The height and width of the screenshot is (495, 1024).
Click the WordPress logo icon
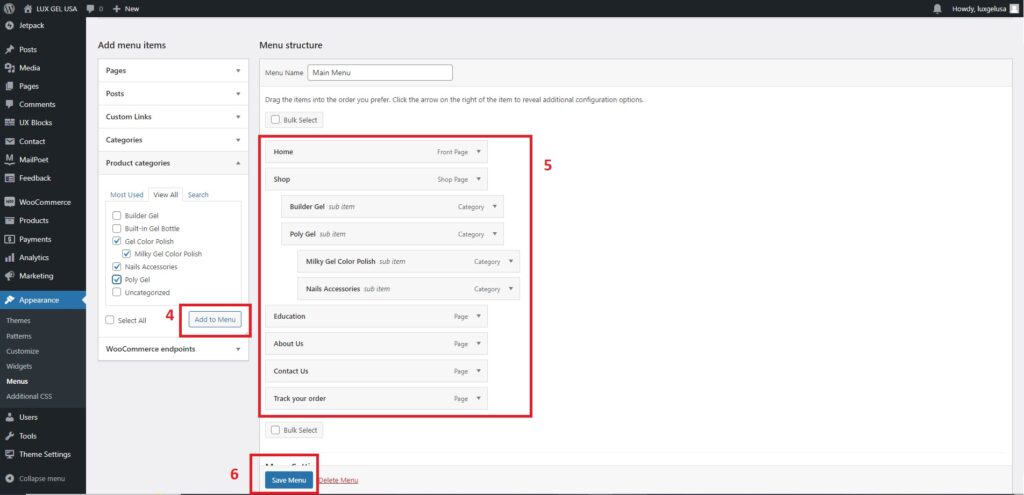tap(10, 8)
